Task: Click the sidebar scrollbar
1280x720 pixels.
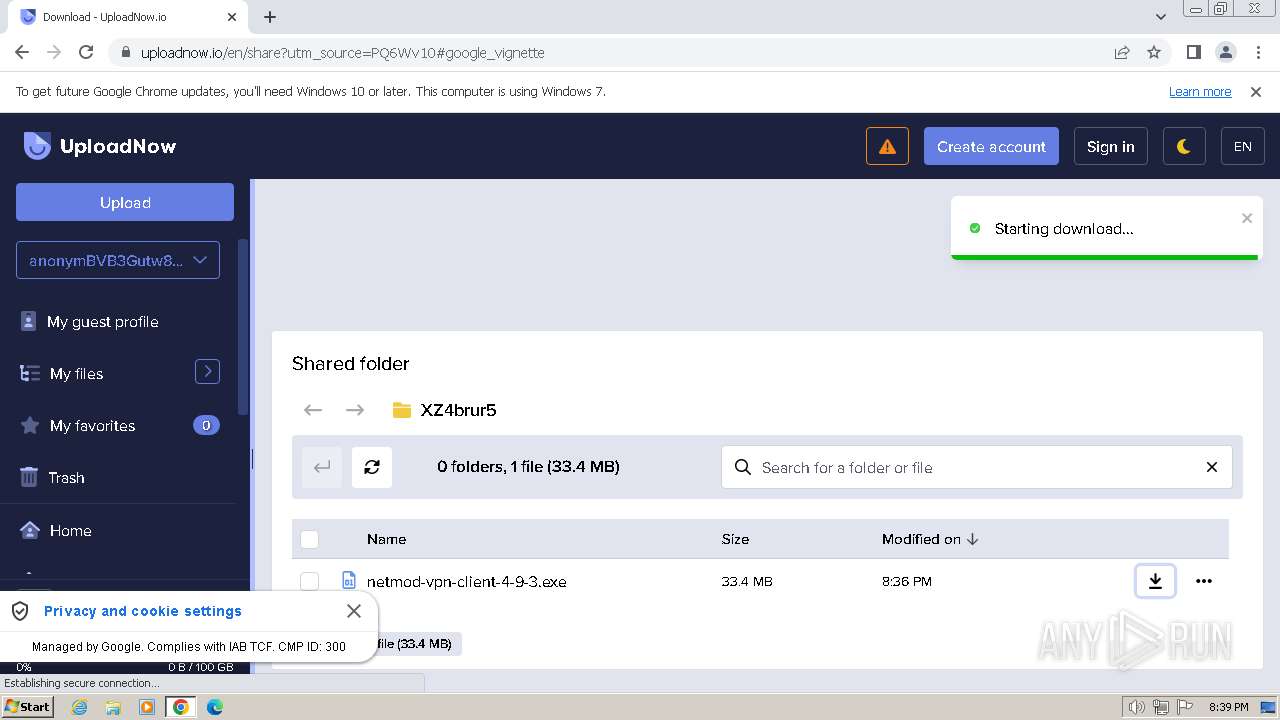Action: pyautogui.click(x=242, y=327)
